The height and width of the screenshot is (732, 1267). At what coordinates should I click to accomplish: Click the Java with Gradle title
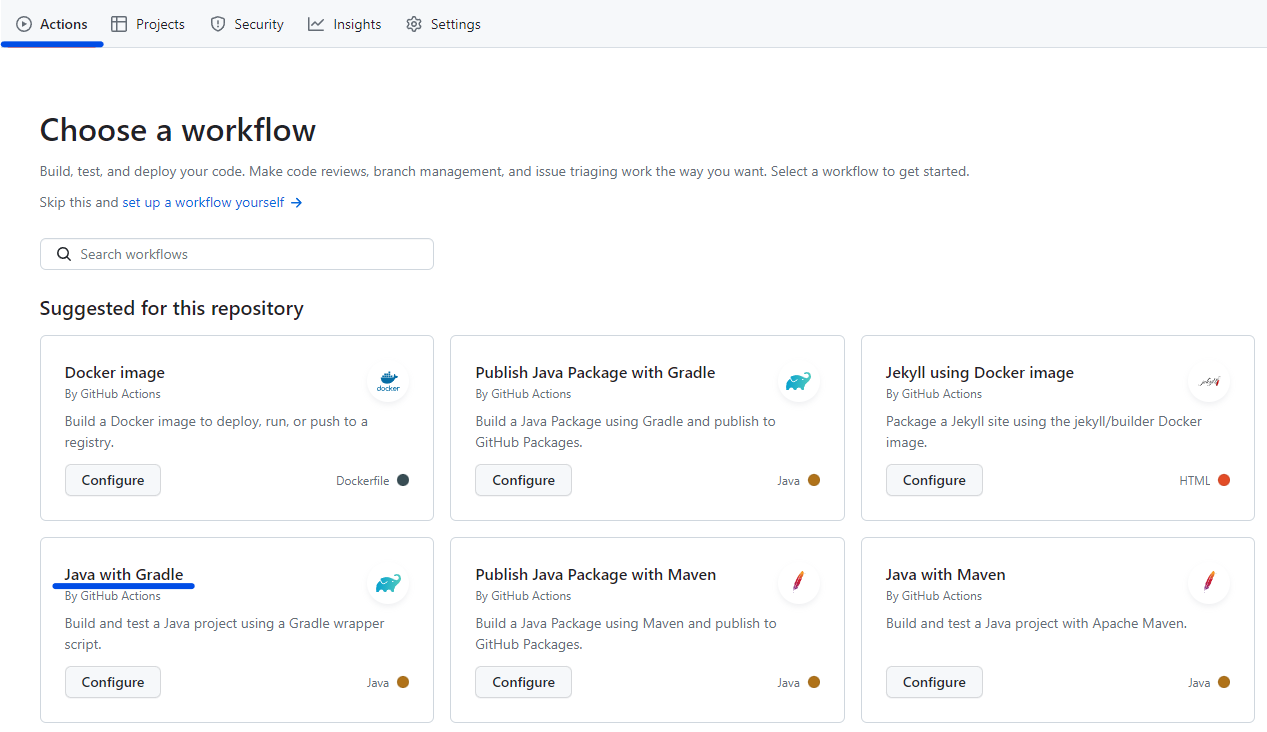[x=124, y=574]
